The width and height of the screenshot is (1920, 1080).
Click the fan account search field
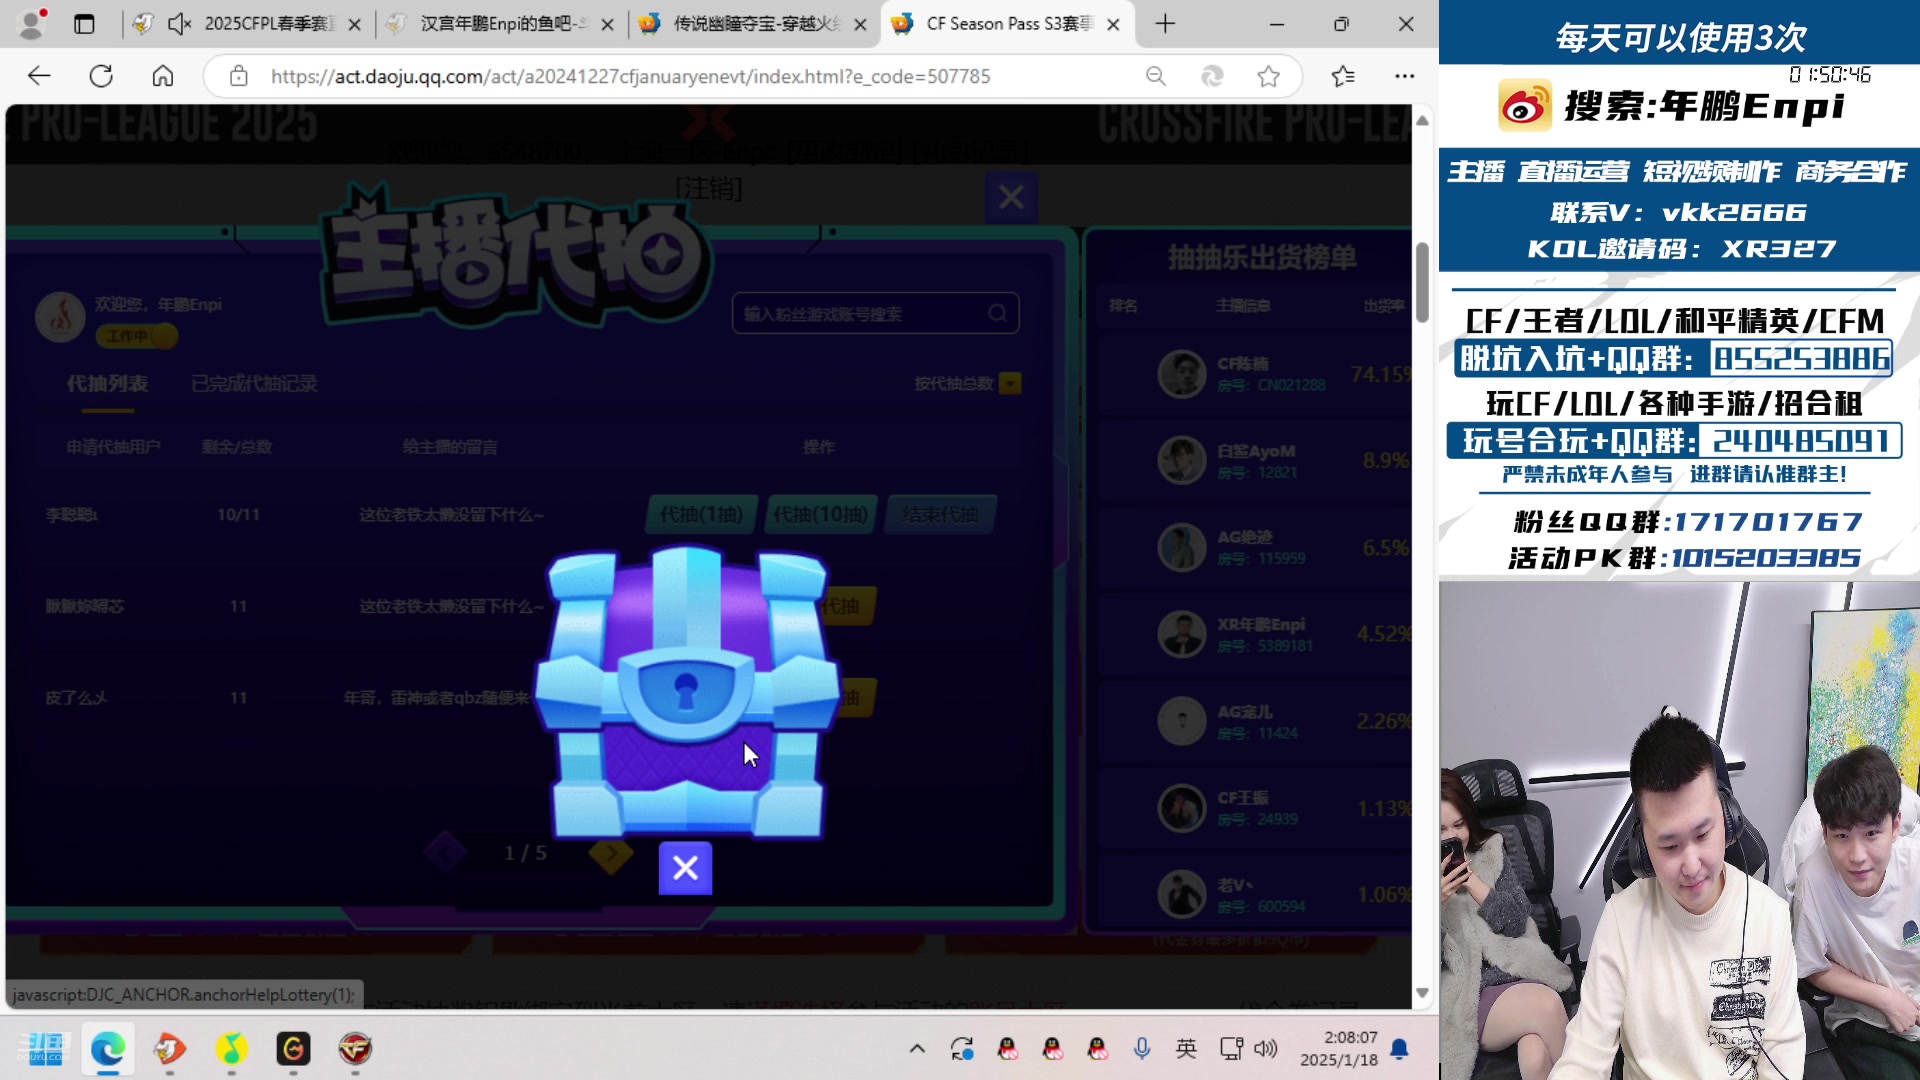(x=862, y=314)
